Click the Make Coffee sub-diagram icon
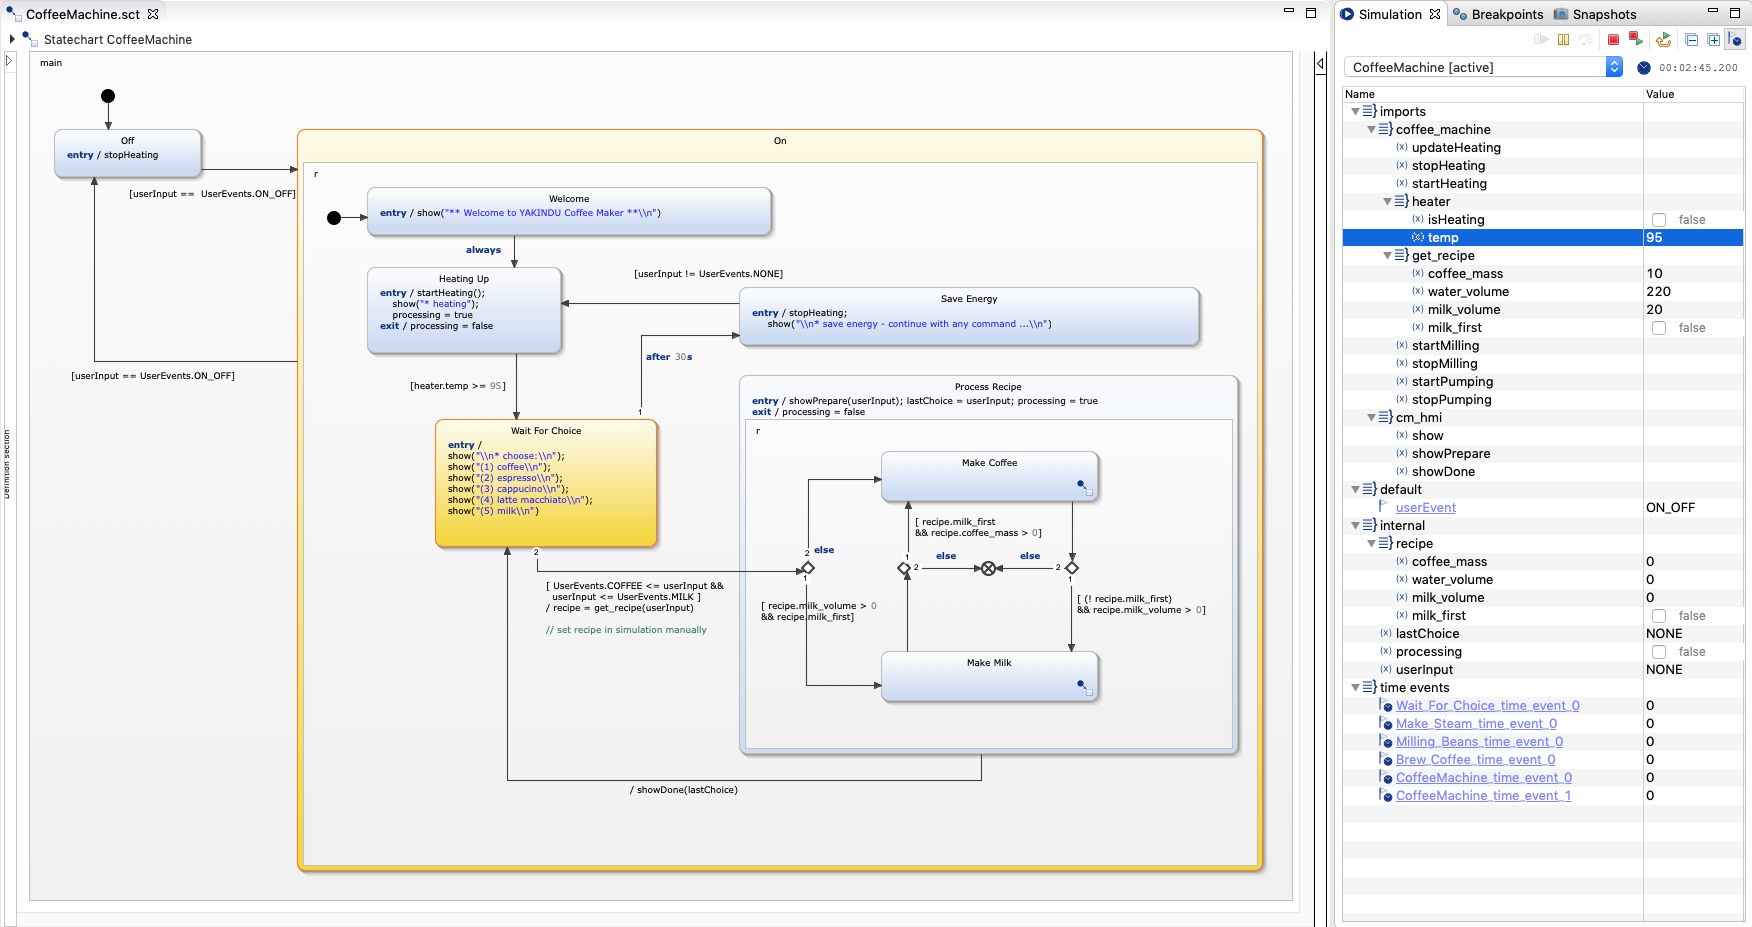 pyautogui.click(x=1085, y=488)
